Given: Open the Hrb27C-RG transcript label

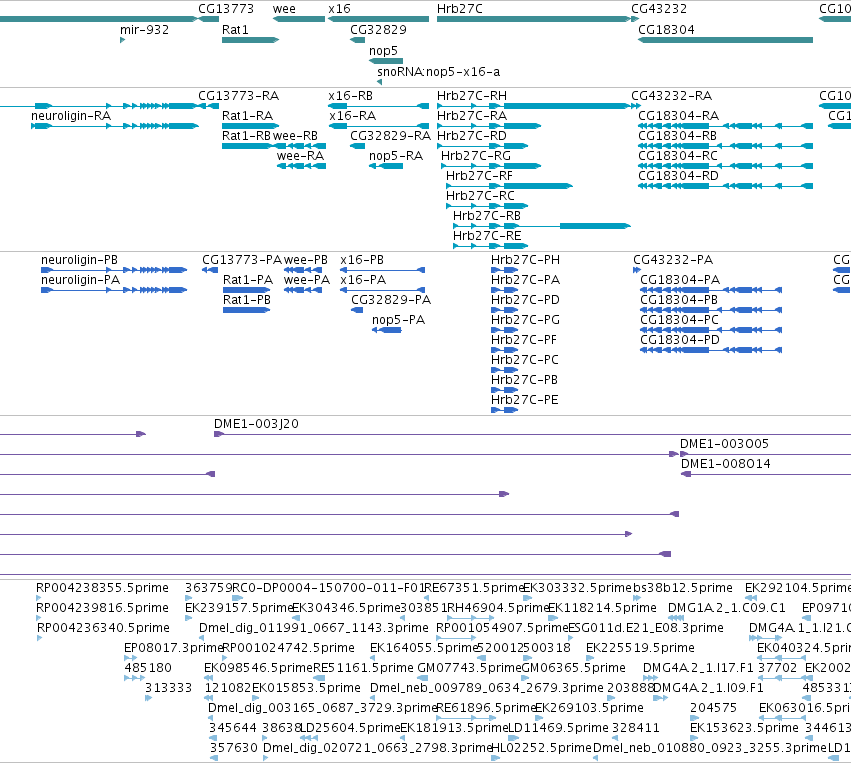Looking at the screenshot, I should coord(475,156).
